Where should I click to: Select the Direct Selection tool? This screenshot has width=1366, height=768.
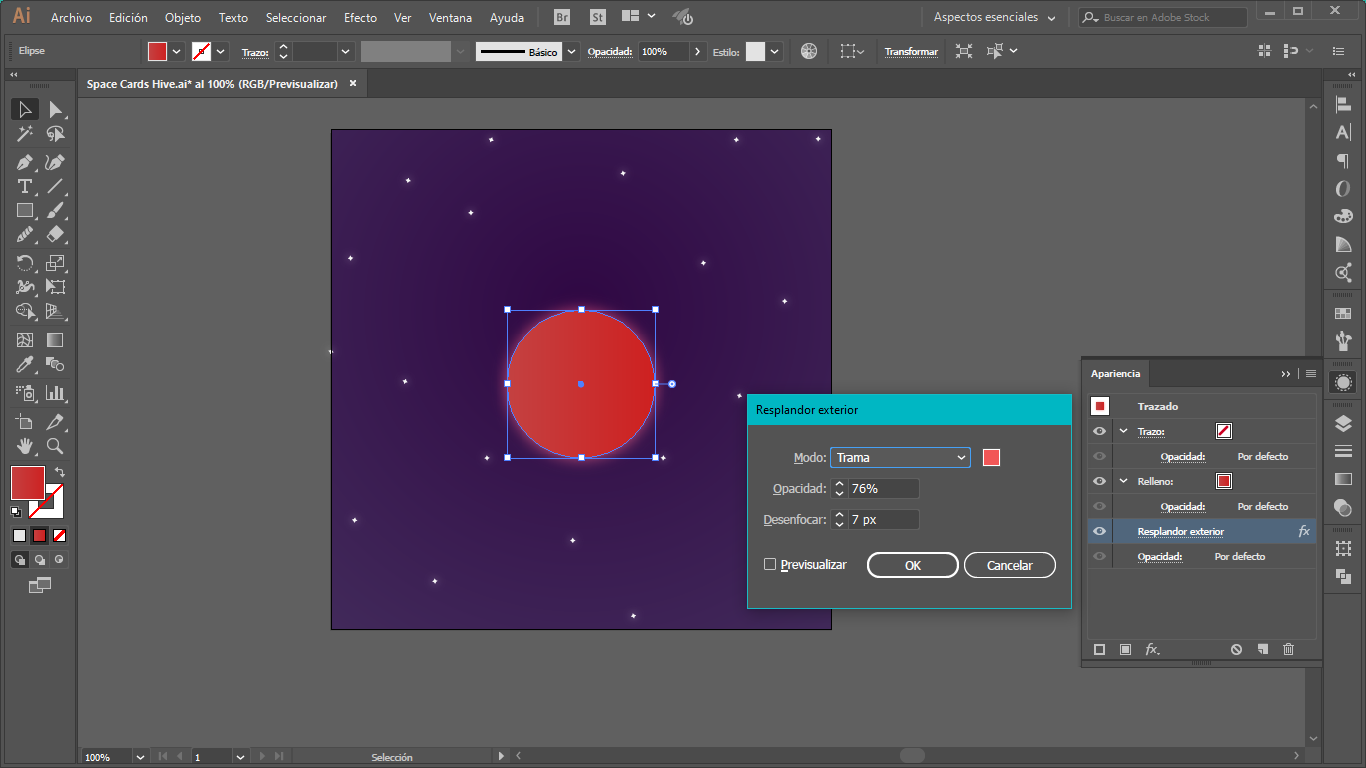(56, 110)
